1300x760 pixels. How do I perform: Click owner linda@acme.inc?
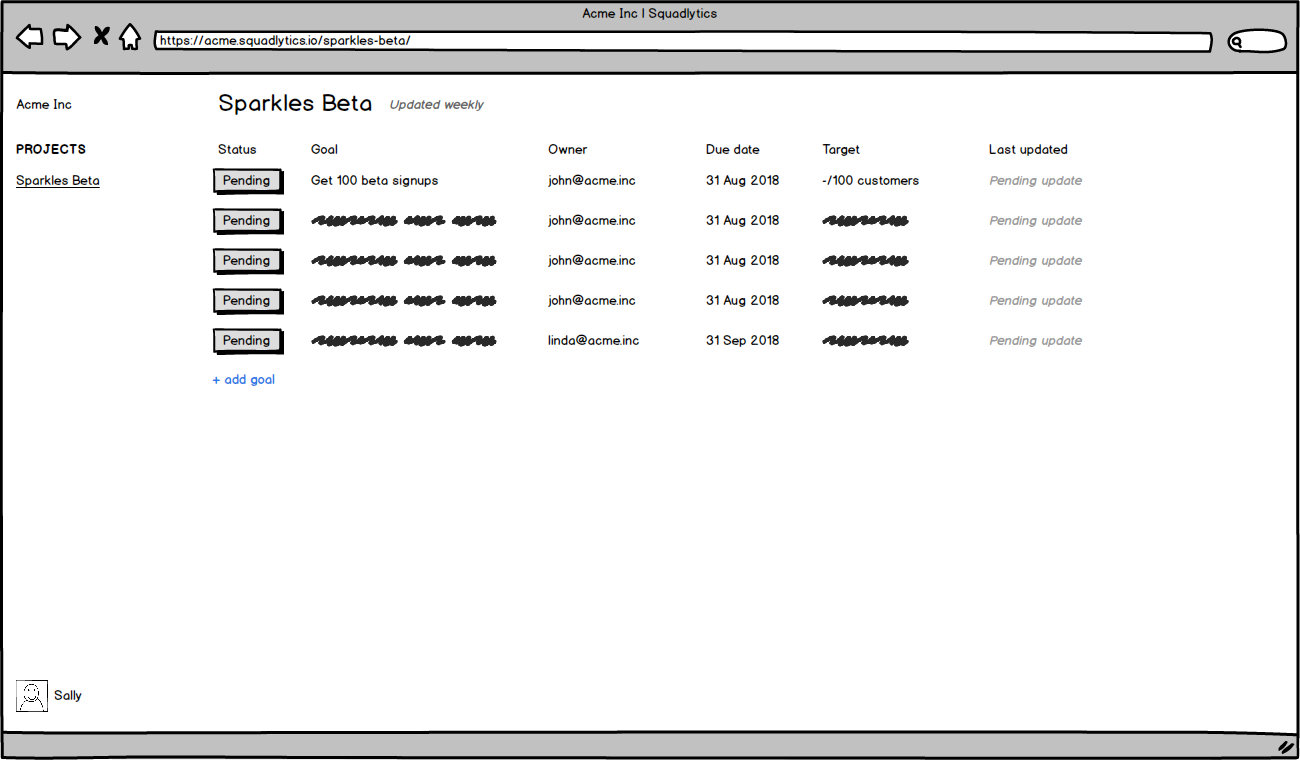point(594,341)
